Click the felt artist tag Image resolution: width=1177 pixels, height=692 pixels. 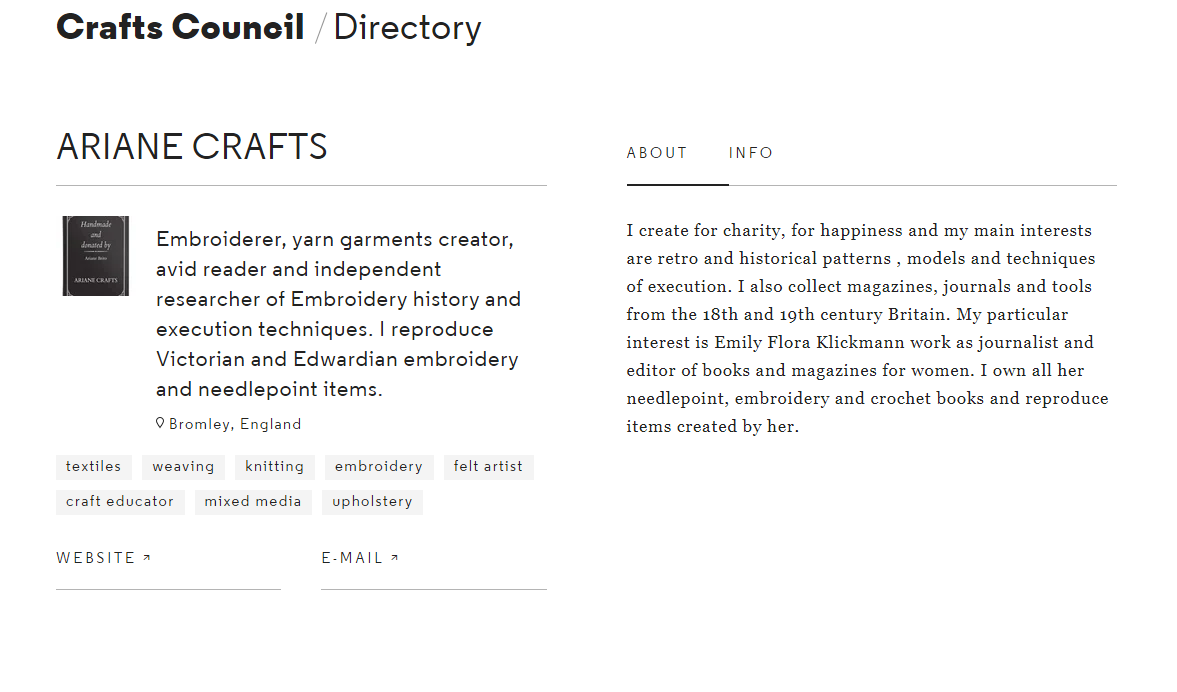pos(488,467)
